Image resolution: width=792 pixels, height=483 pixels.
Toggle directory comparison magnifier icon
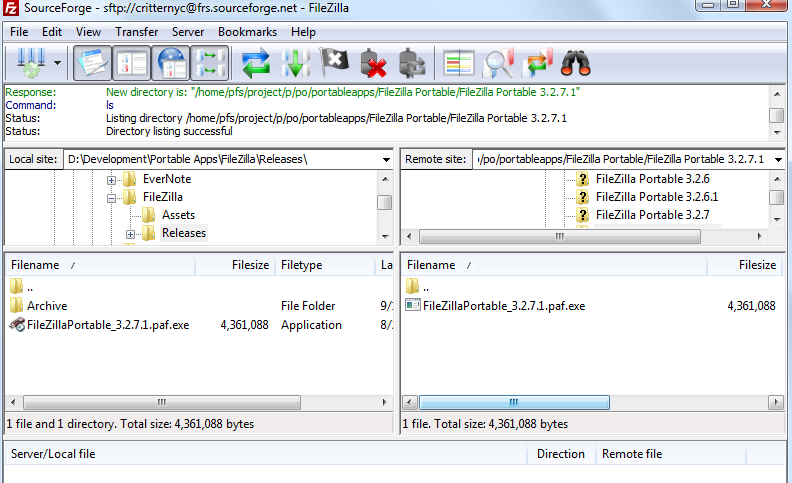[x=498, y=64]
